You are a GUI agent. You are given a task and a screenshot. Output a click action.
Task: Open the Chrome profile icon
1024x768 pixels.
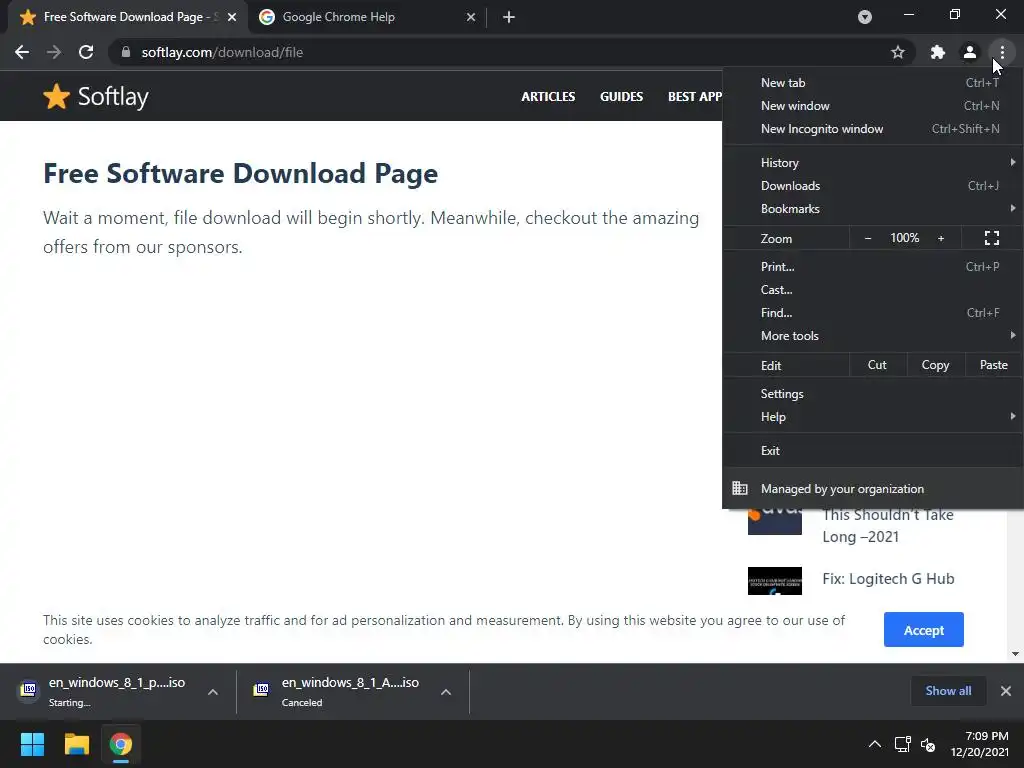pos(970,52)
